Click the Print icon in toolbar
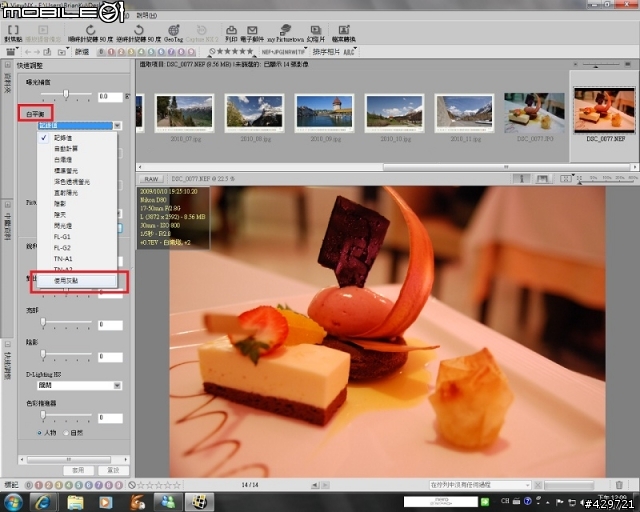Screen dimensions: 640x512 [x=231, y=33]
